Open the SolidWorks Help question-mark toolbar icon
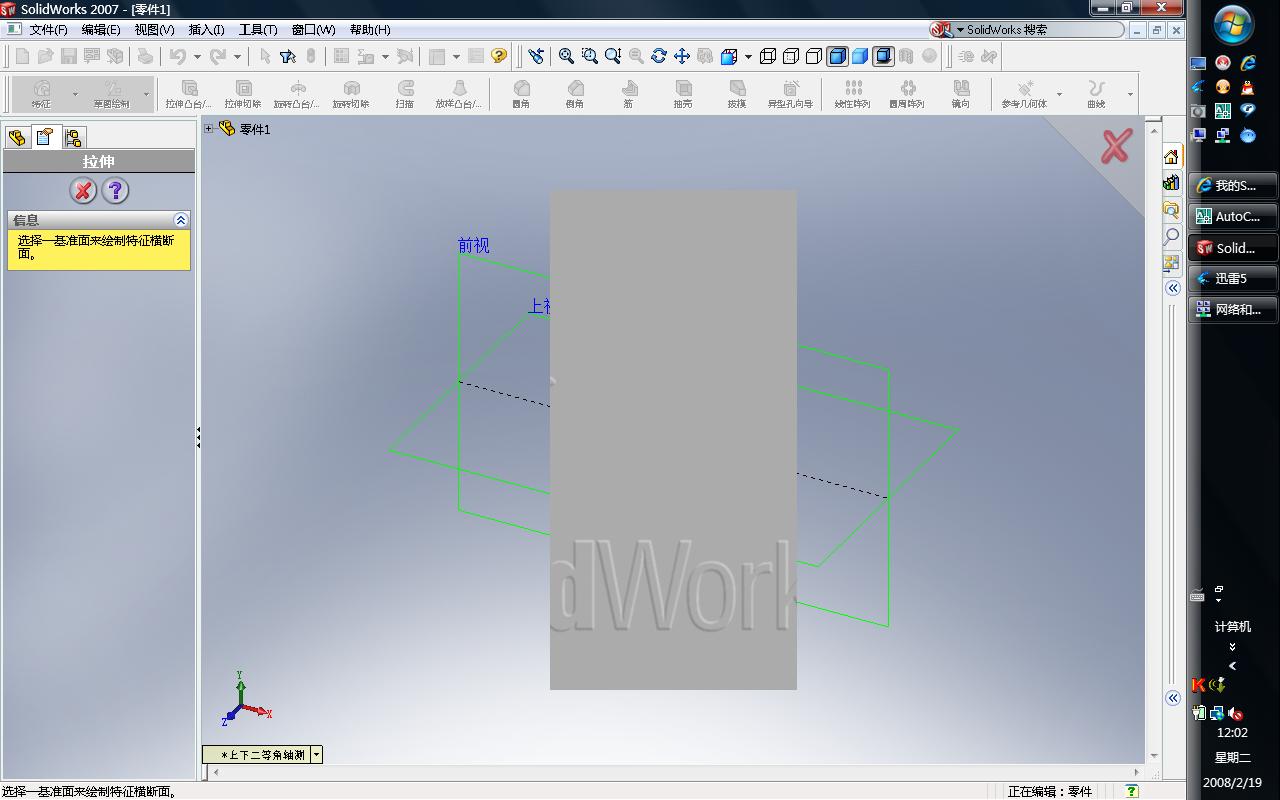1280x800 pixels. [499, 56]
